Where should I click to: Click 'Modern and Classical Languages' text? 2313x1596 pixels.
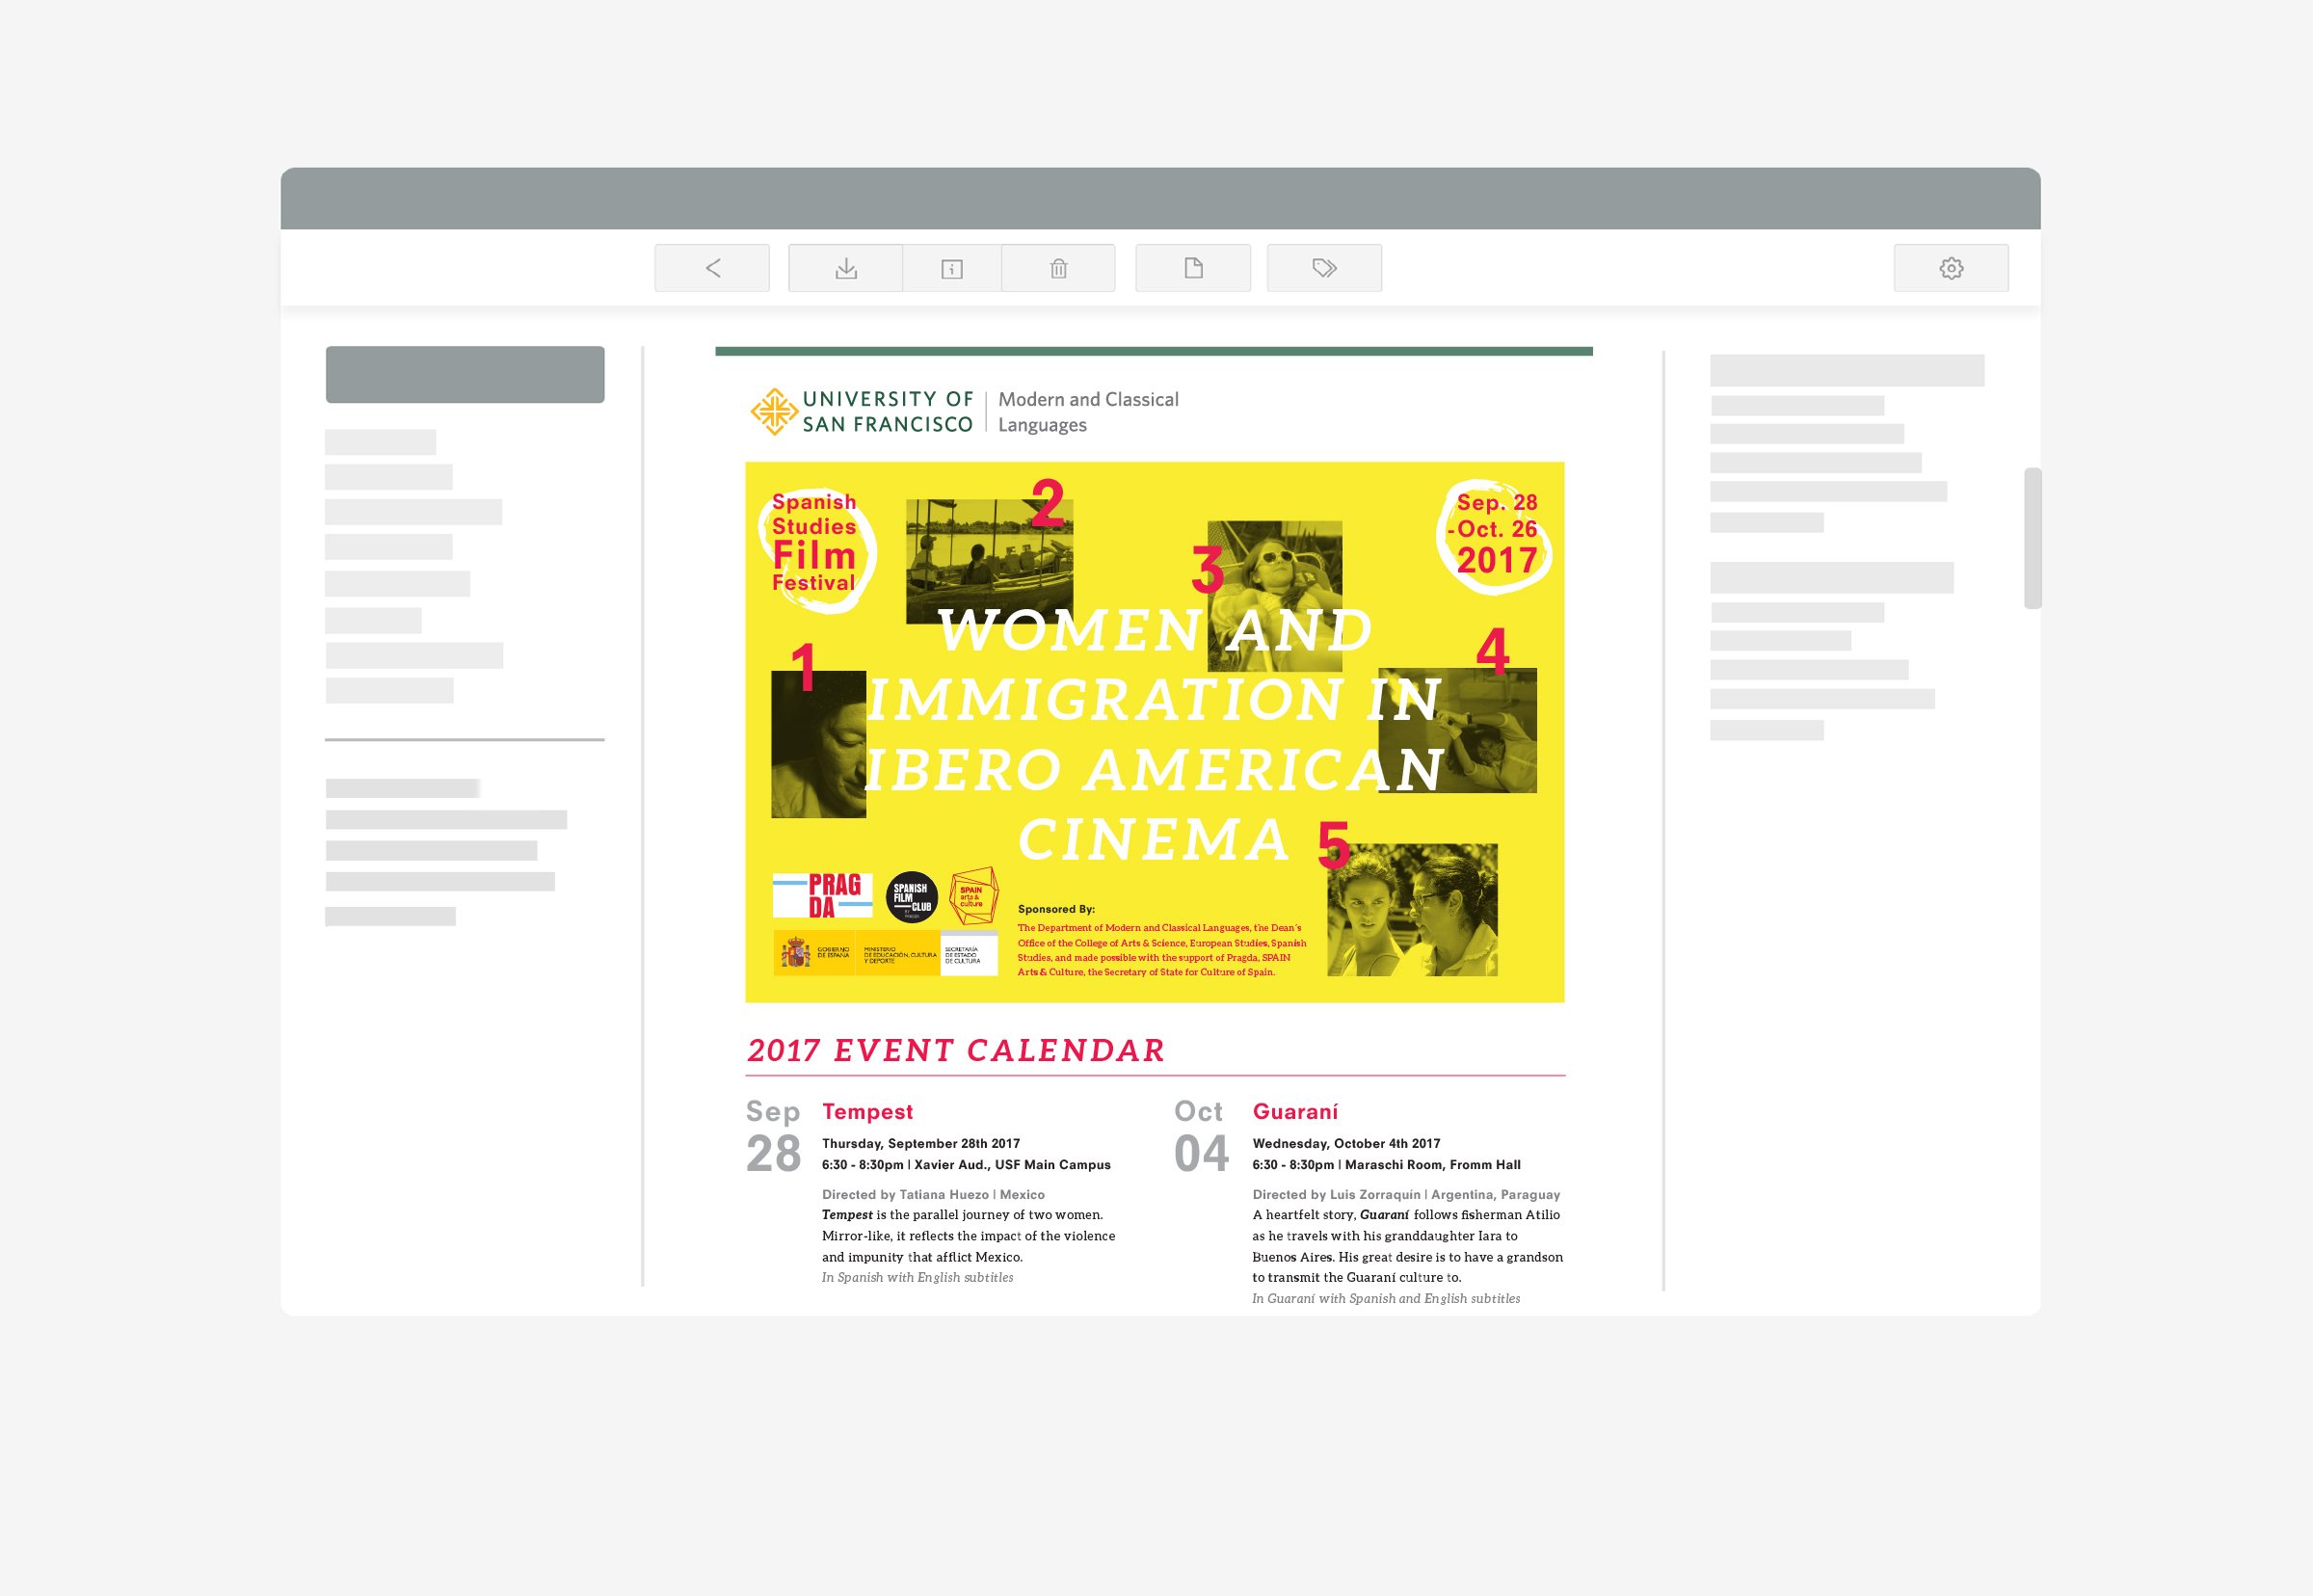(1088, 412)
